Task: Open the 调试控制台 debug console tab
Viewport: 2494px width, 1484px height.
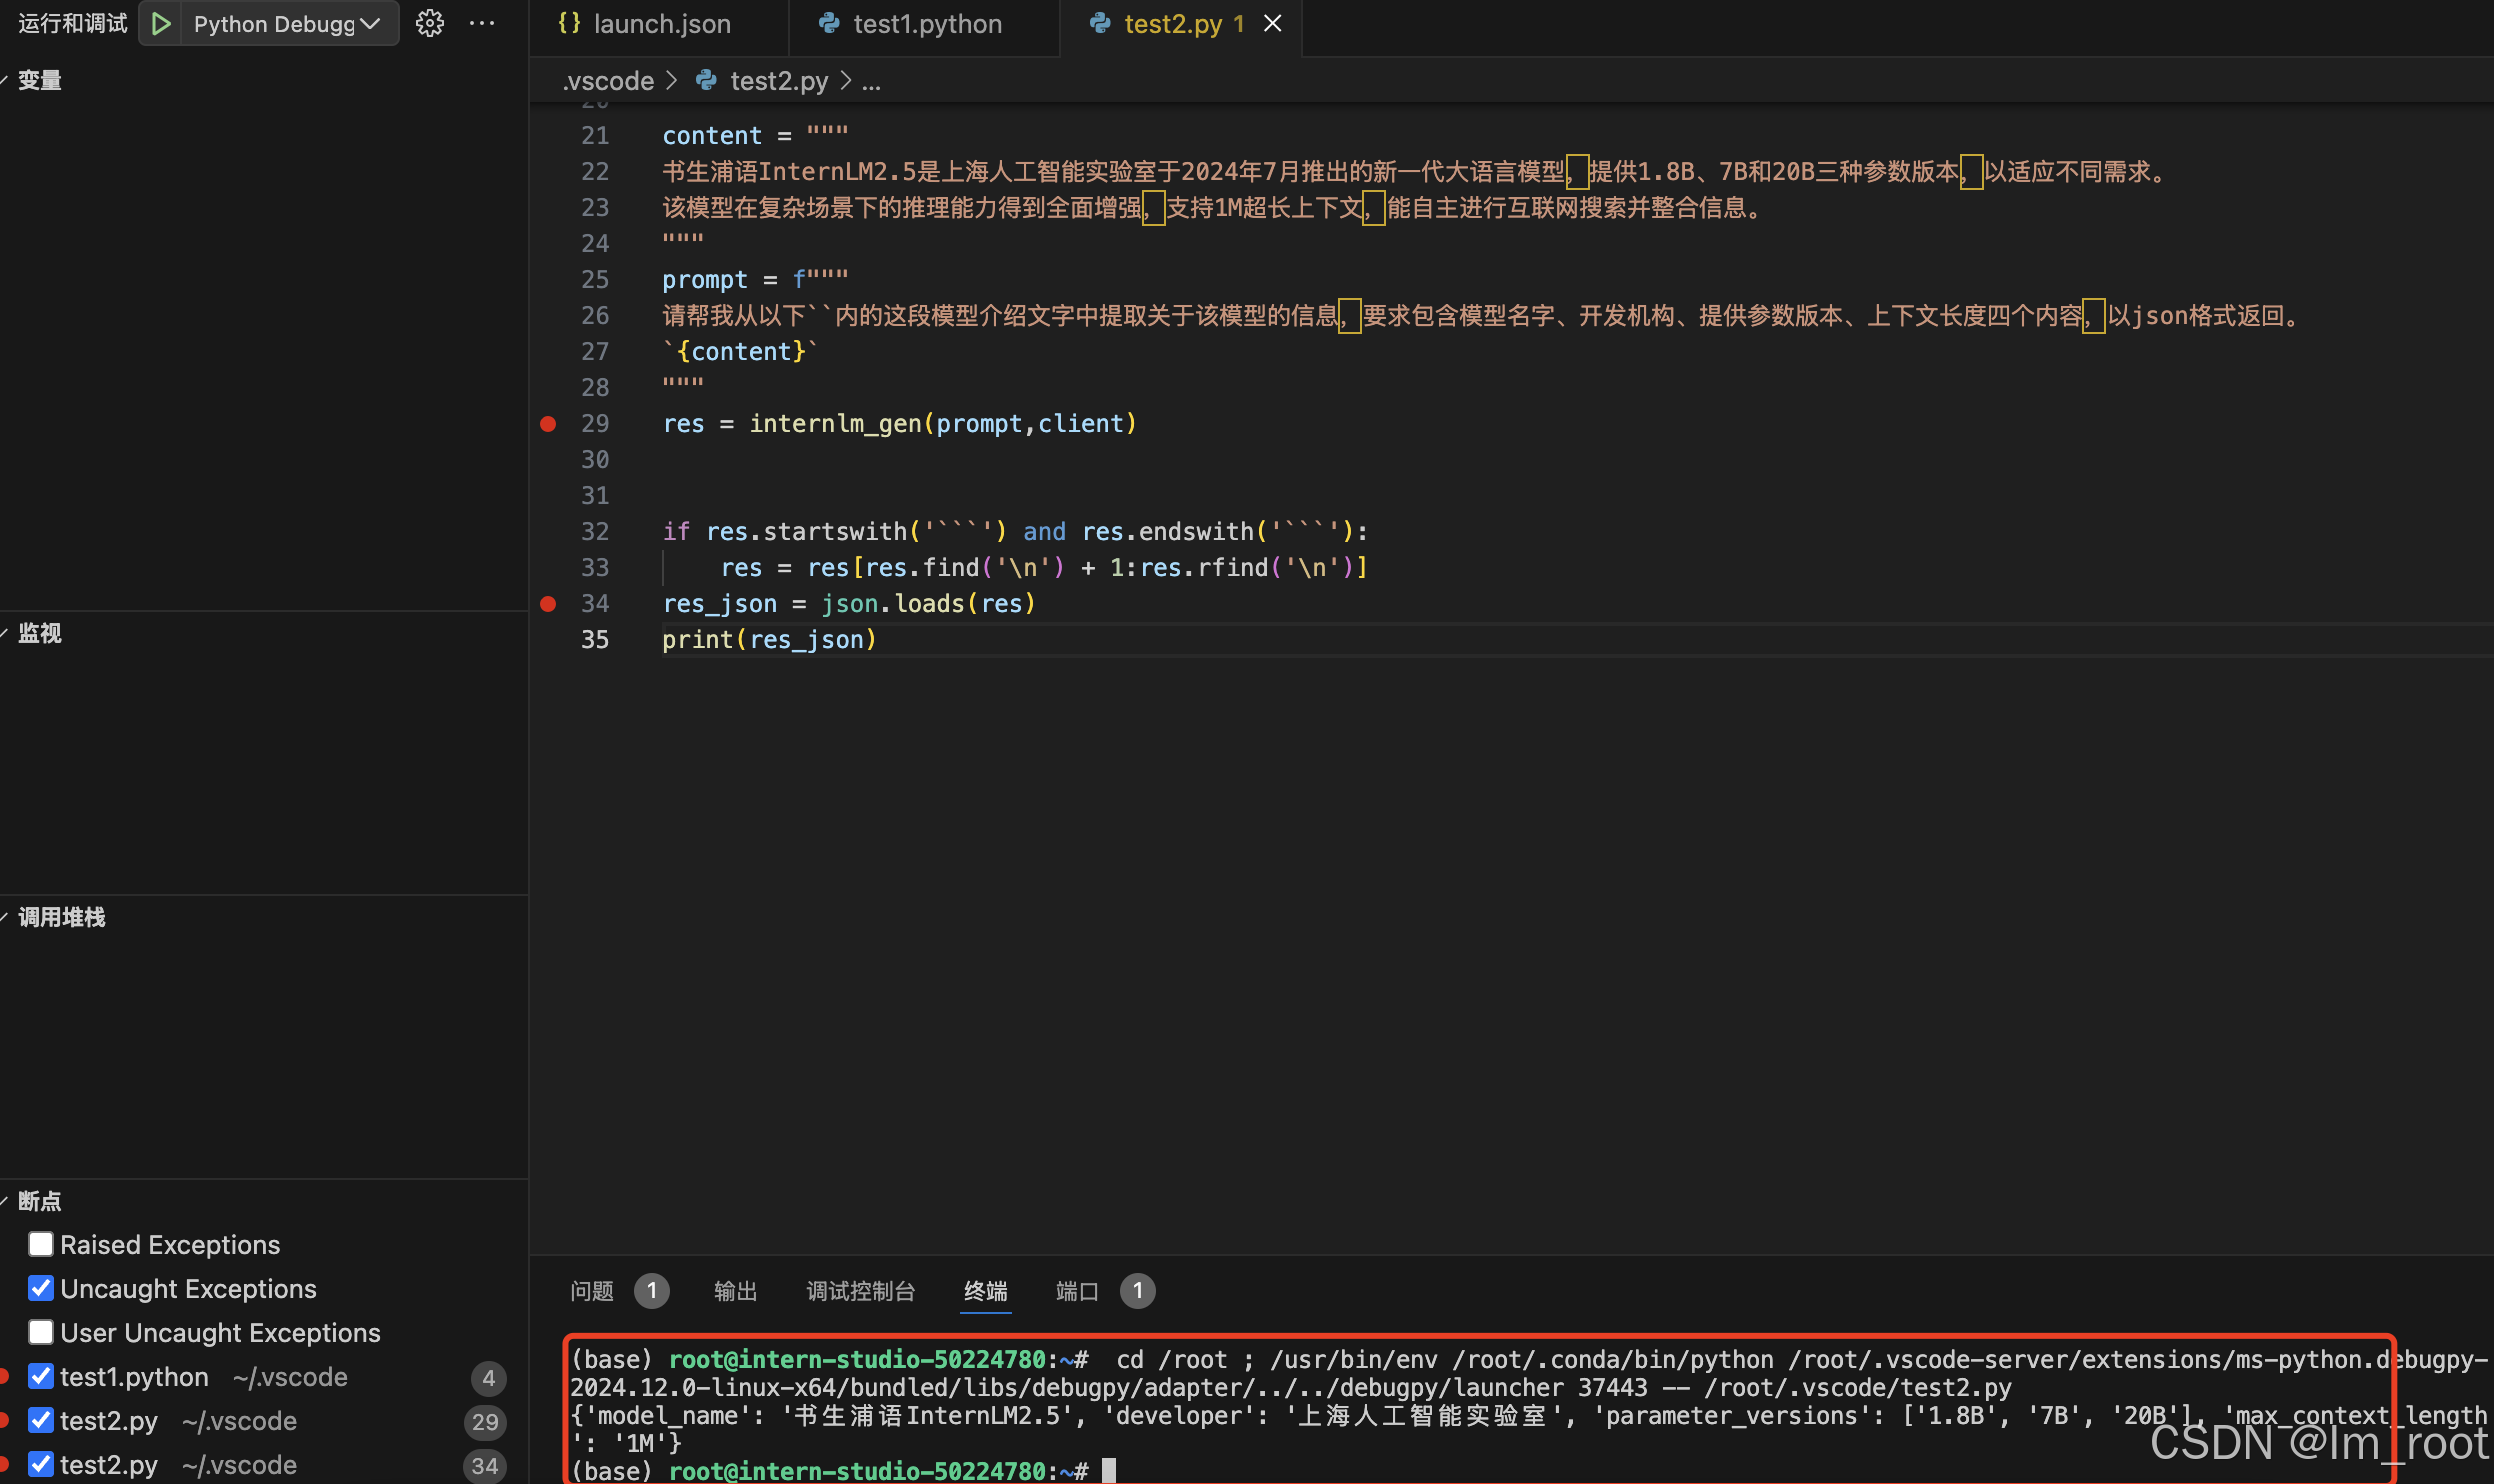Action: click(861, 1291)
